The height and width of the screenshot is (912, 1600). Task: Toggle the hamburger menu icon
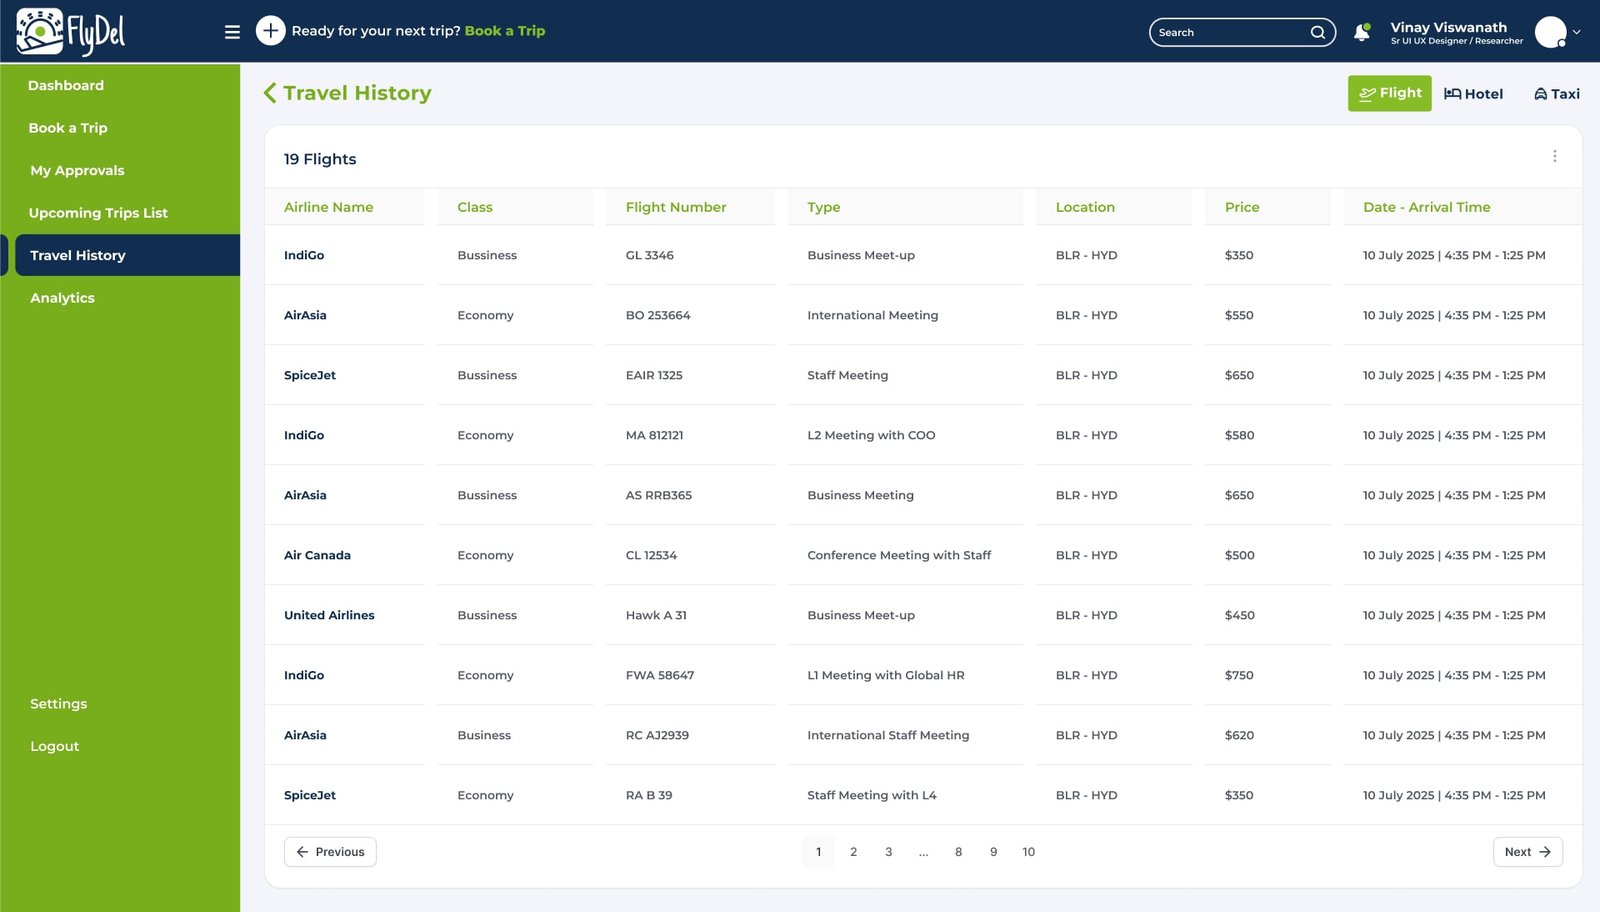point(232,32)
